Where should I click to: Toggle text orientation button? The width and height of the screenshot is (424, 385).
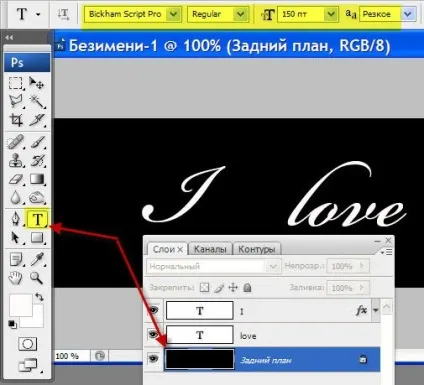(x=63, y=14)
